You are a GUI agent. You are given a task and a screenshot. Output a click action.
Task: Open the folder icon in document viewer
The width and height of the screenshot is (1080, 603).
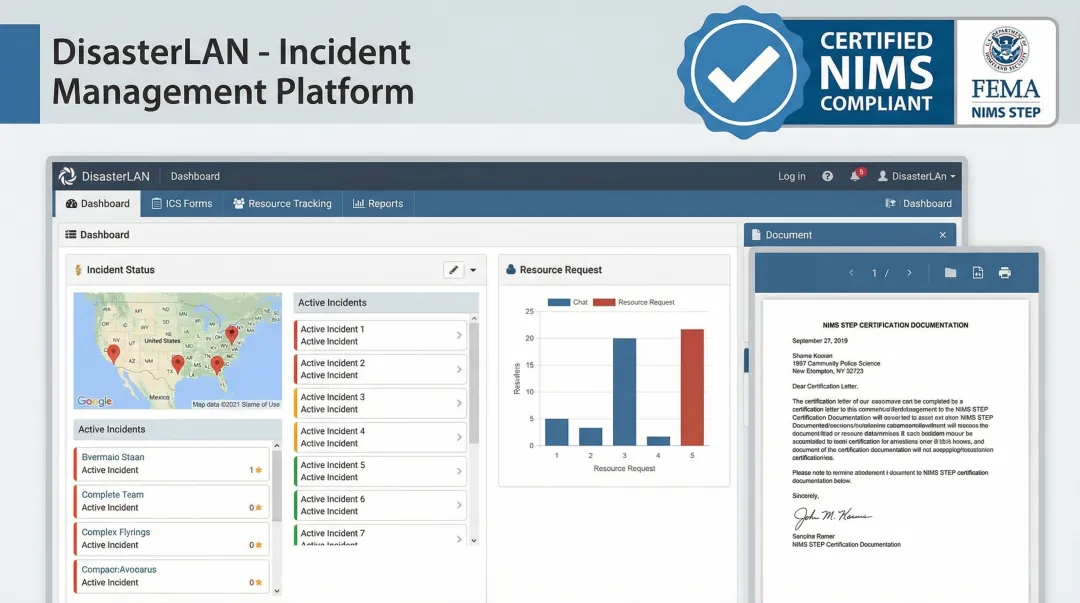950,273
